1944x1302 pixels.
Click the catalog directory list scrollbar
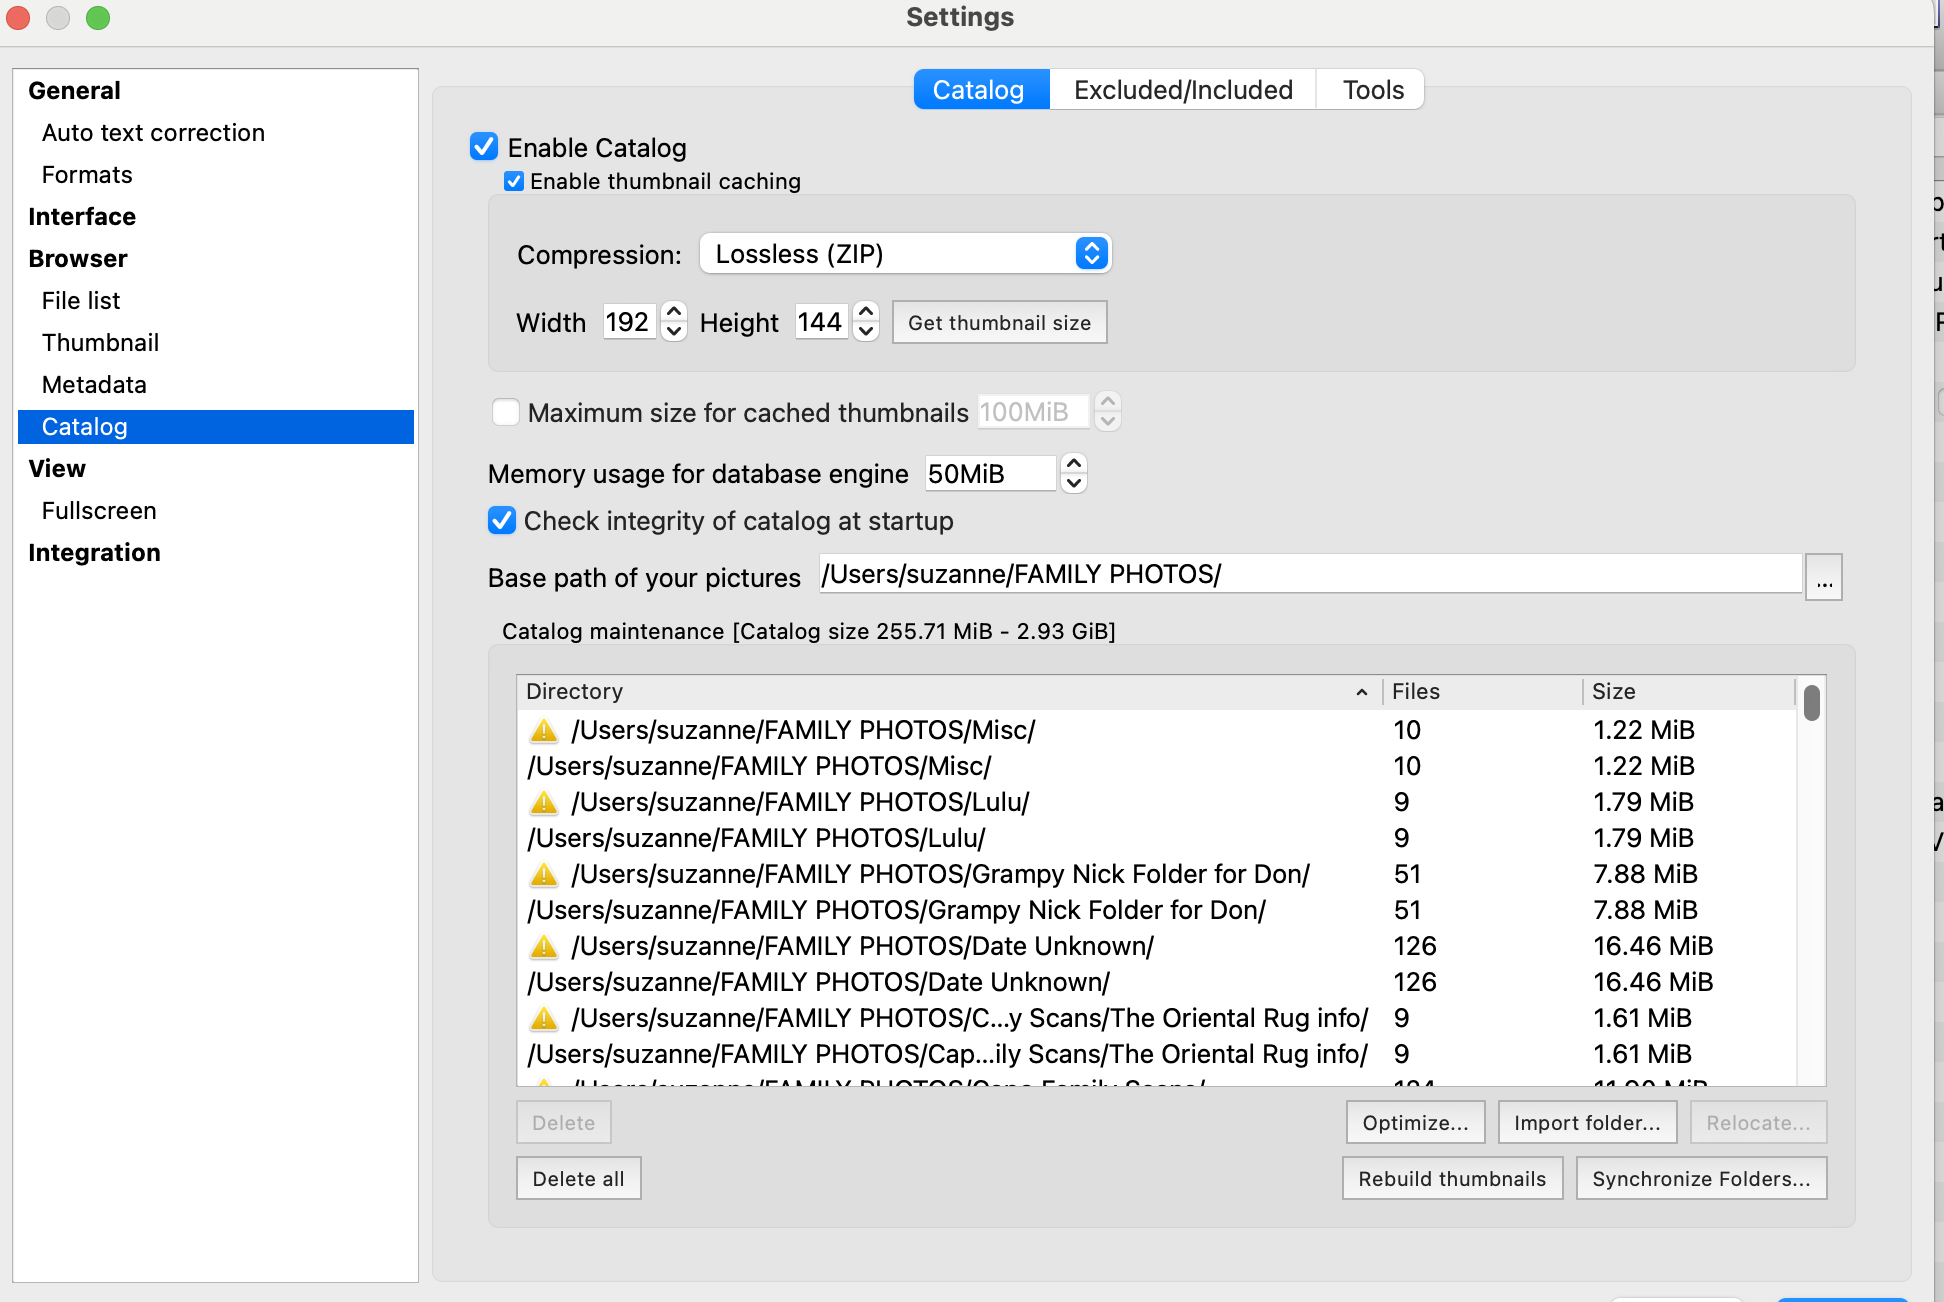[x=1811, y=702]
